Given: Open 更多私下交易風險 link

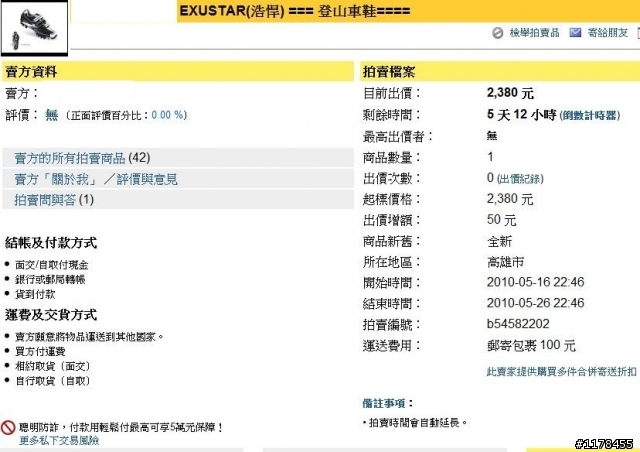Looking at the screenshot, I should point(59,441).
